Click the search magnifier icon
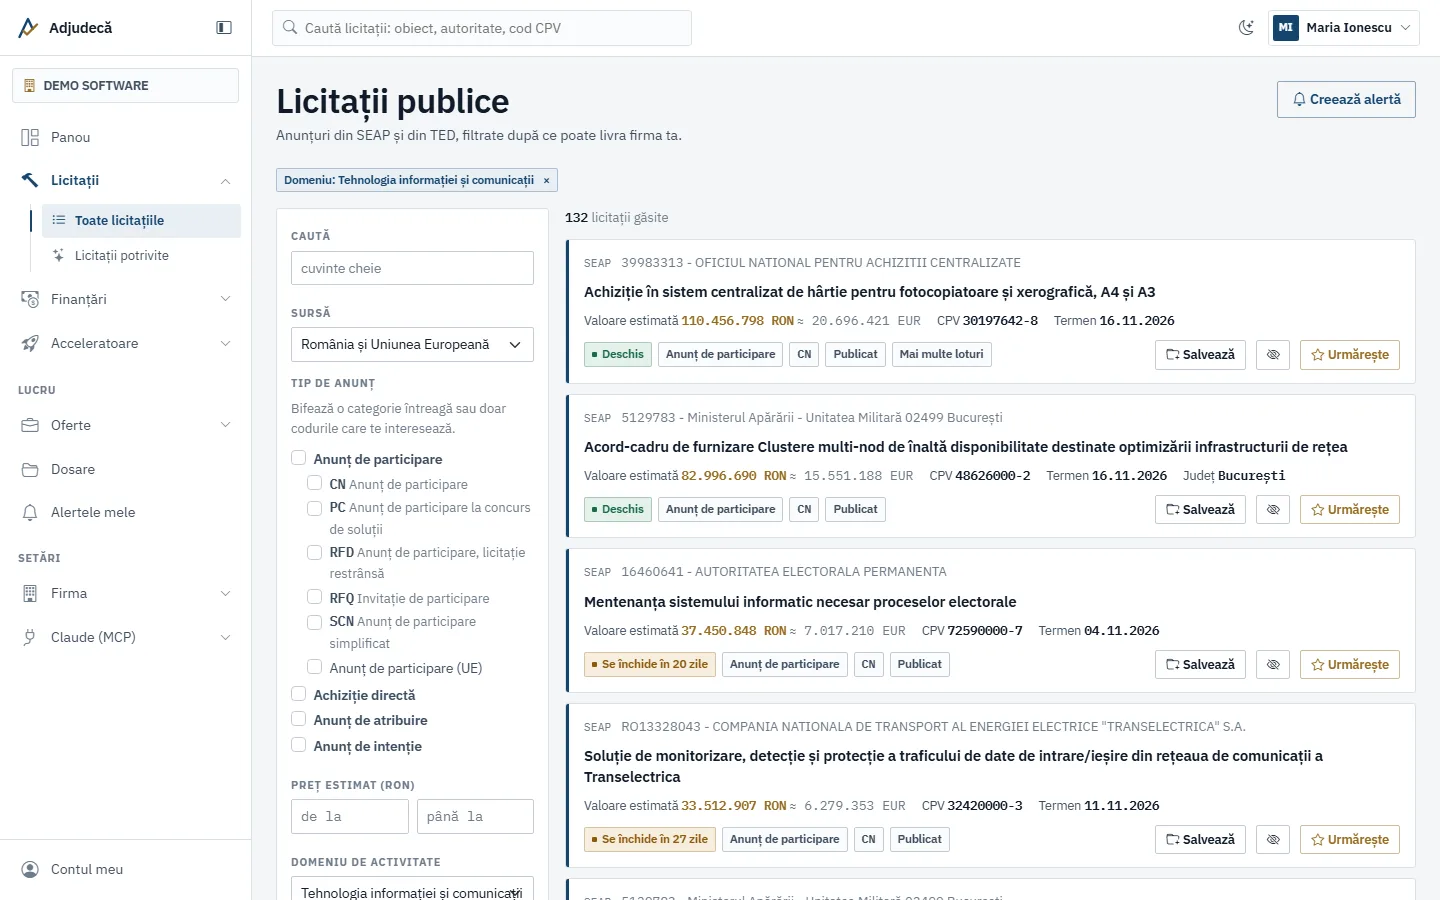The image size is (1440, 900). (290, 28)
